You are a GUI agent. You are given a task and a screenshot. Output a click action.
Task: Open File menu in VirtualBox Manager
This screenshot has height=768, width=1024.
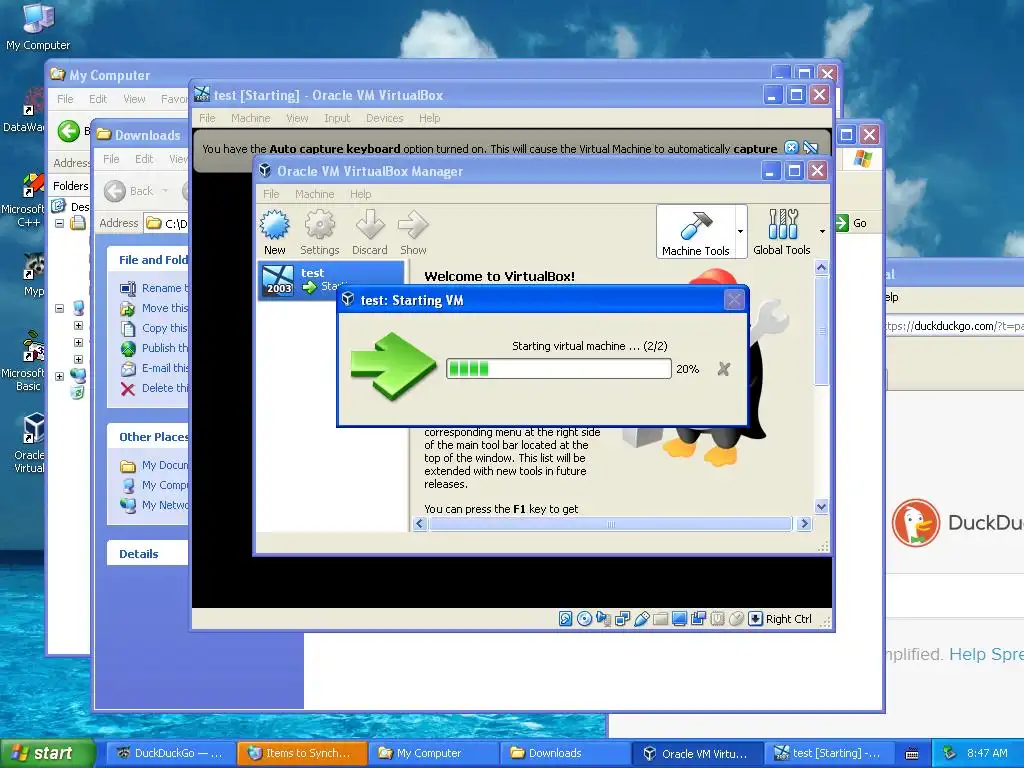point(271,194)
